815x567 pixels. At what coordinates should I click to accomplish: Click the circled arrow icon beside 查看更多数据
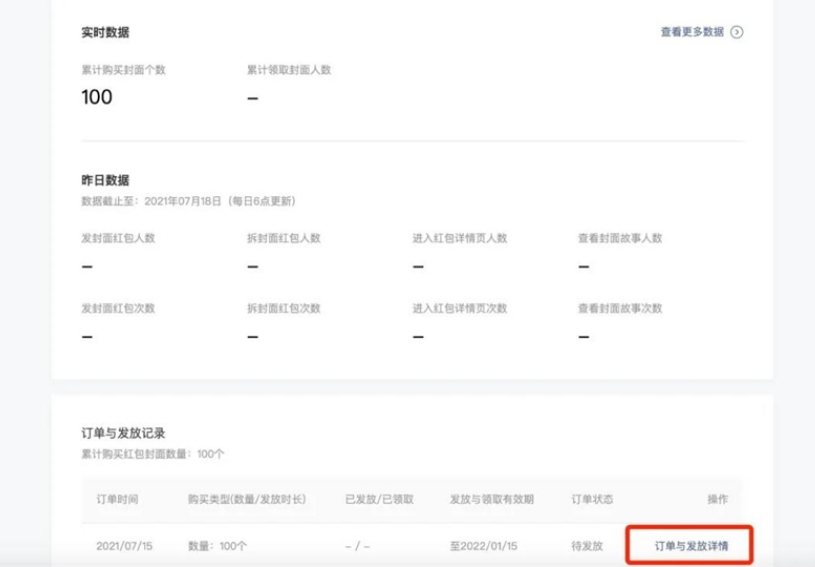(737, 32)
